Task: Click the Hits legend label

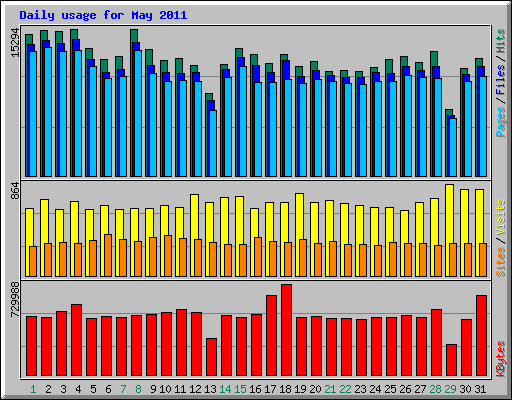Action: click(501, 41)
